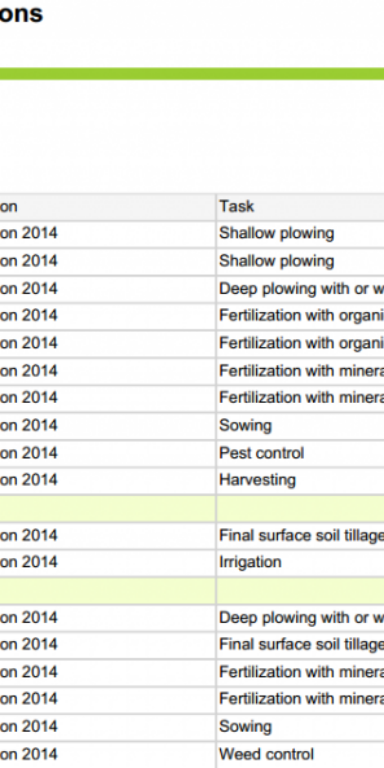
Task: Click the Sowing cell above Pest control
Action: (x=300, y=426)
